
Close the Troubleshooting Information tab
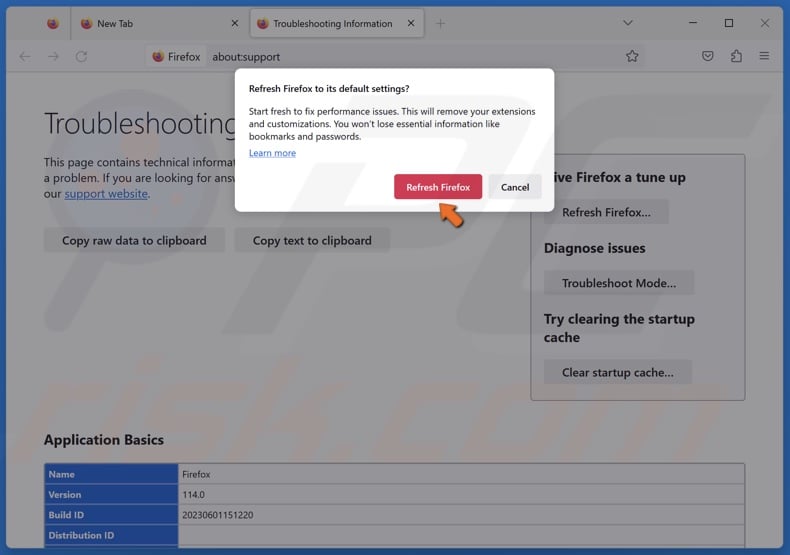tap(411, 24)
